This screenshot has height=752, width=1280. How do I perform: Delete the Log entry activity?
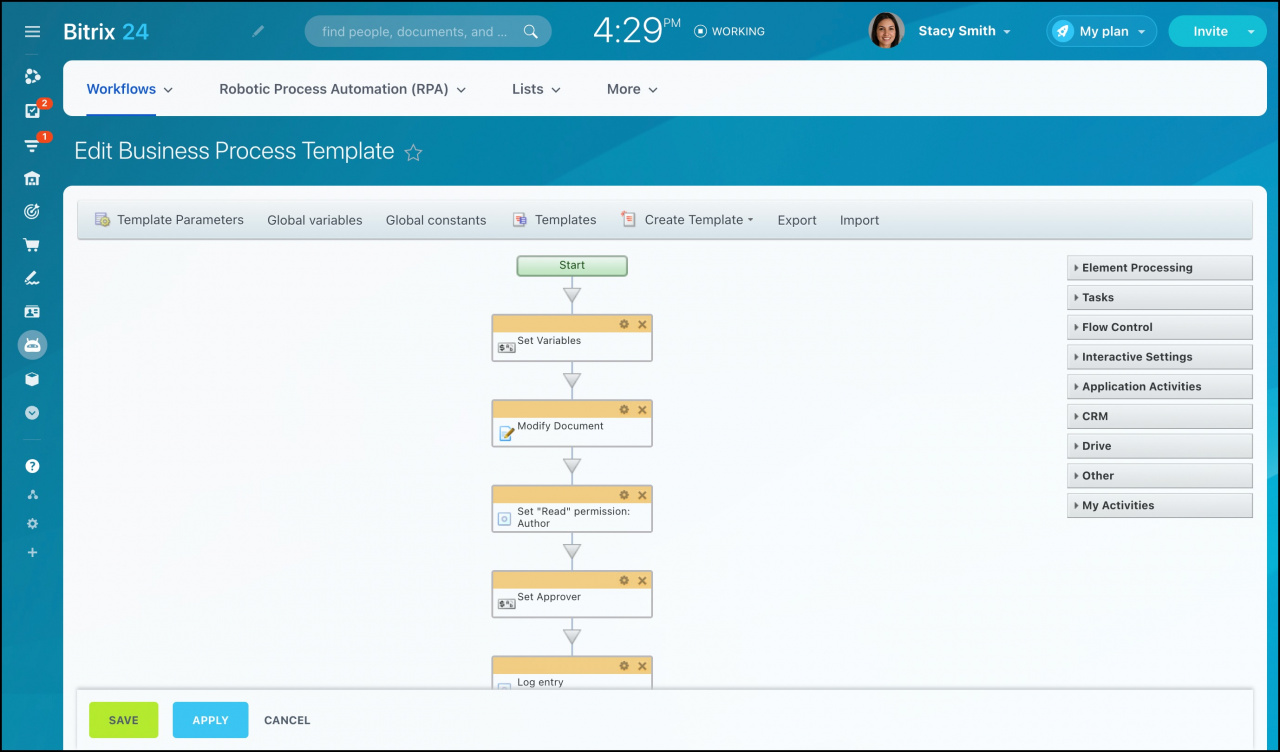(642, 666)
